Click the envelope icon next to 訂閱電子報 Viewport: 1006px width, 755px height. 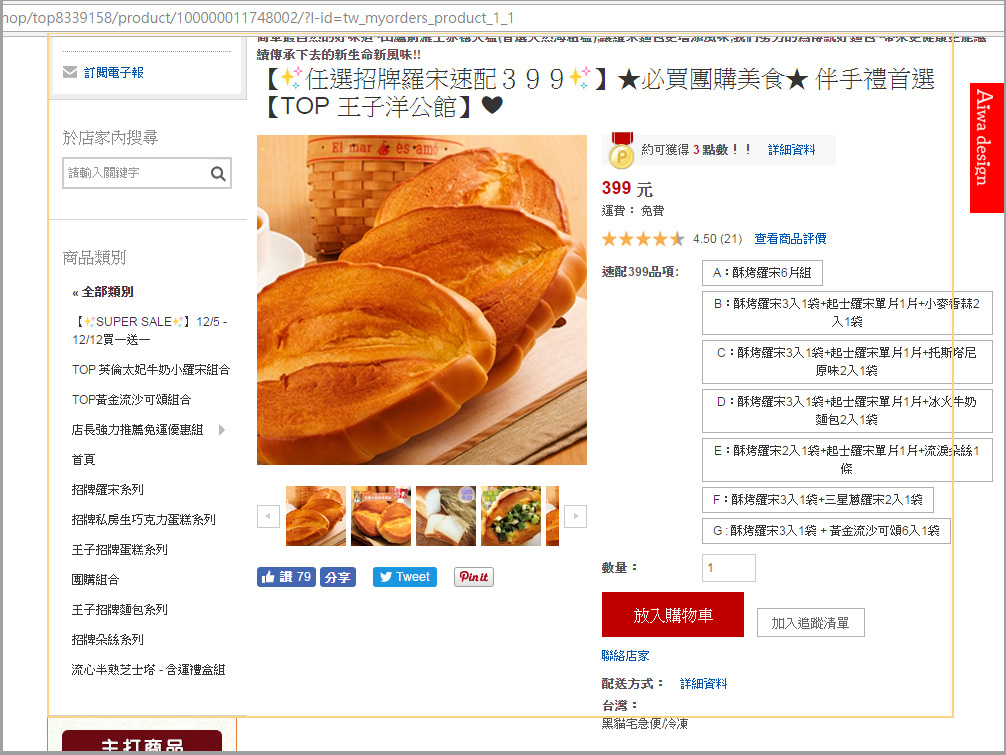(70, 72)
